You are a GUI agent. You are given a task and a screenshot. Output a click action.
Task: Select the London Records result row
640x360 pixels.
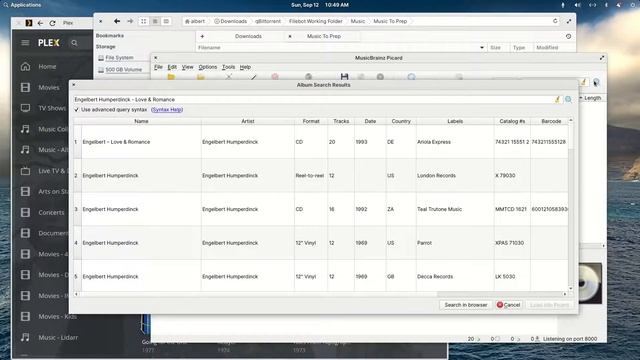point(321,176)
